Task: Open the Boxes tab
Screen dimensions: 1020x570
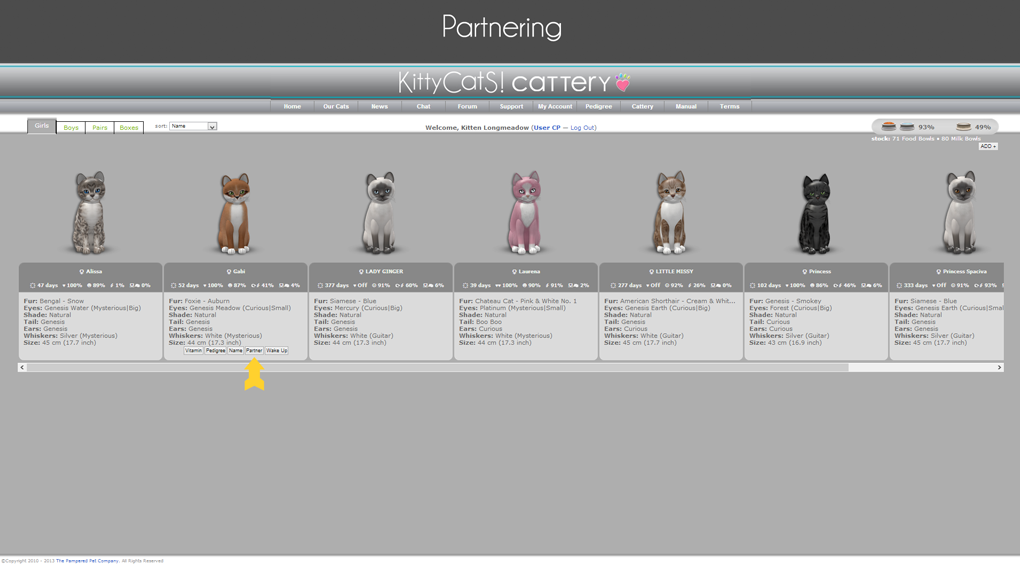Action: [129, 128]
